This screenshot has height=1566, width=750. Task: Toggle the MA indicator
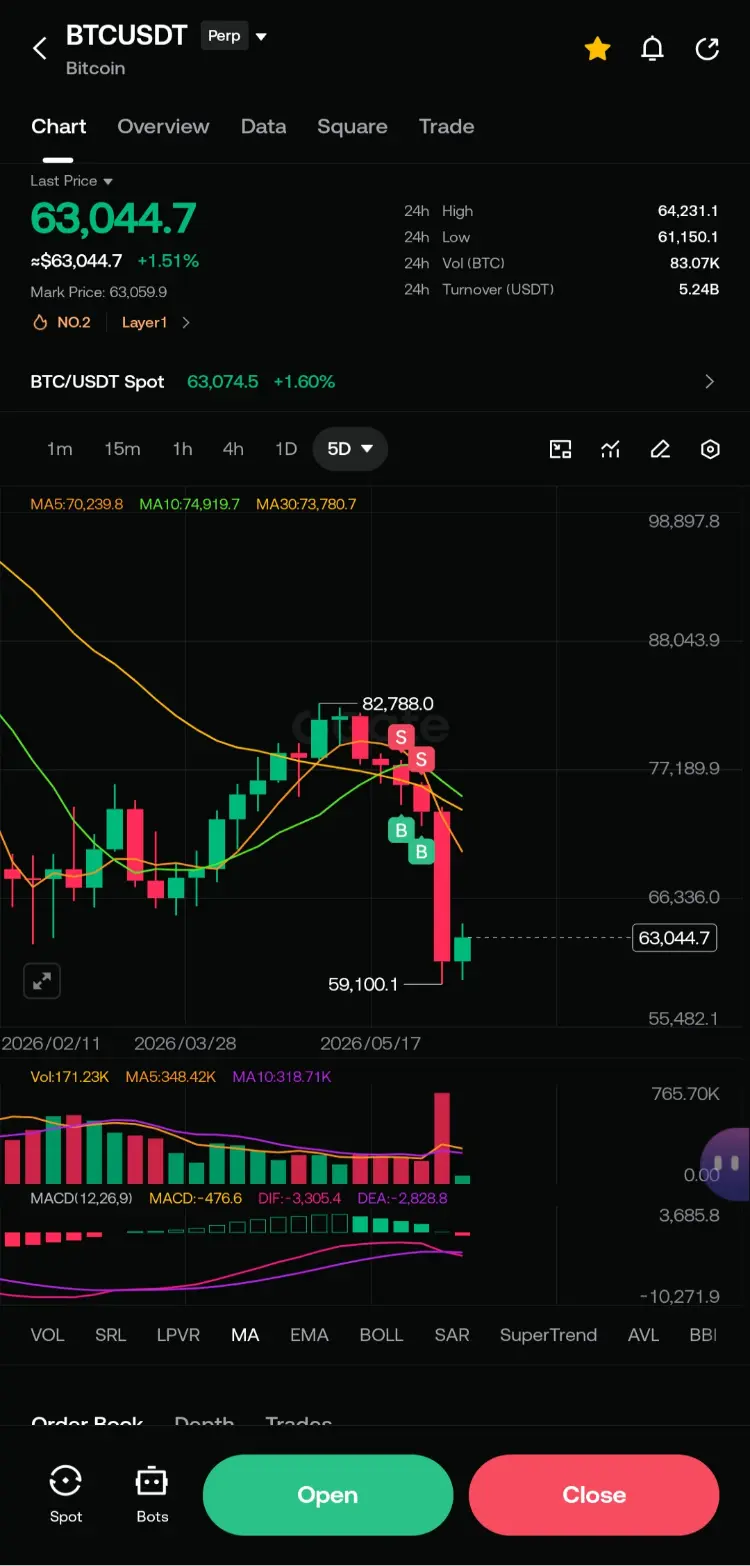point(245,1335)
